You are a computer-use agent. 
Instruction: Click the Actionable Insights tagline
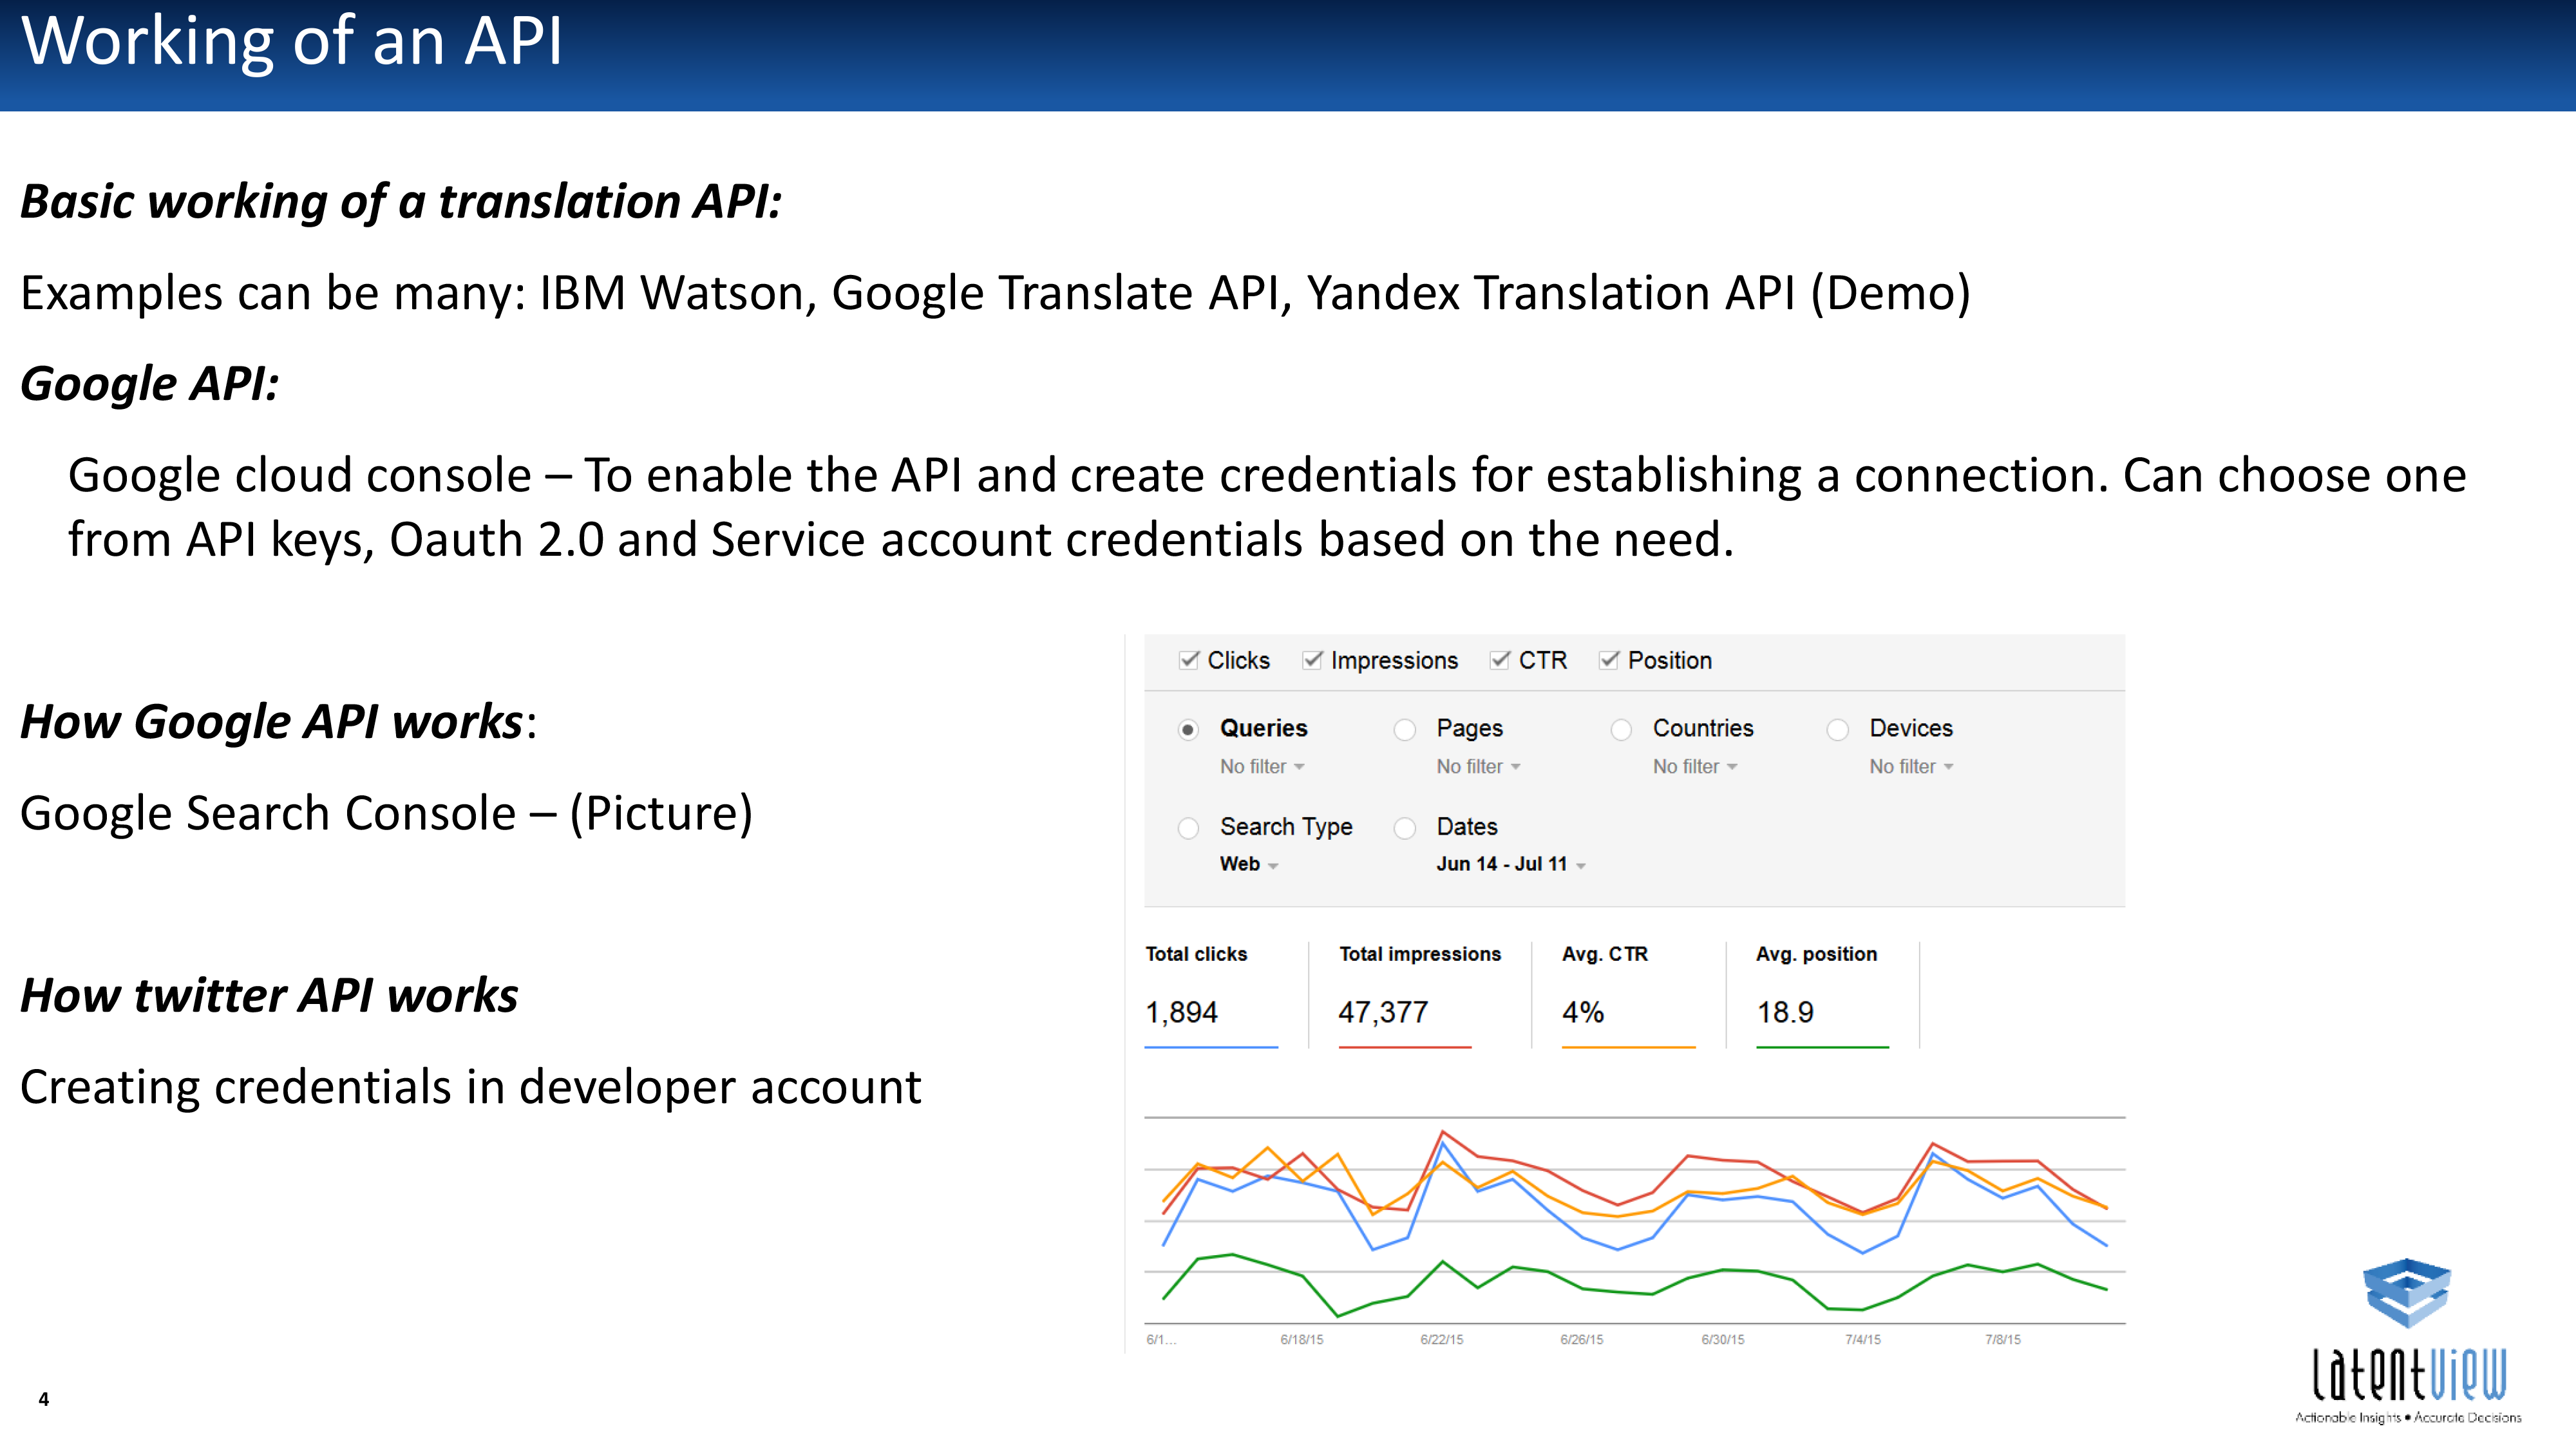2408,1417
